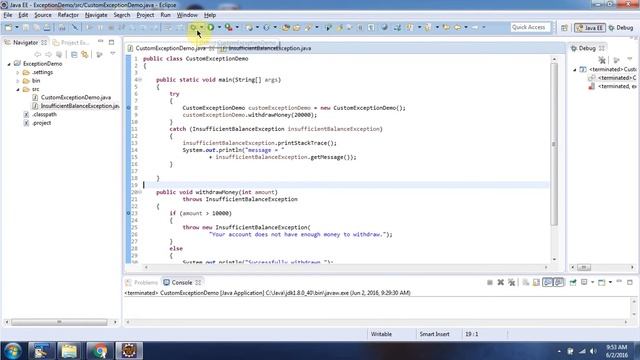Open the Run menu
The image size is (640, 360).
click(x=165, y=15)
